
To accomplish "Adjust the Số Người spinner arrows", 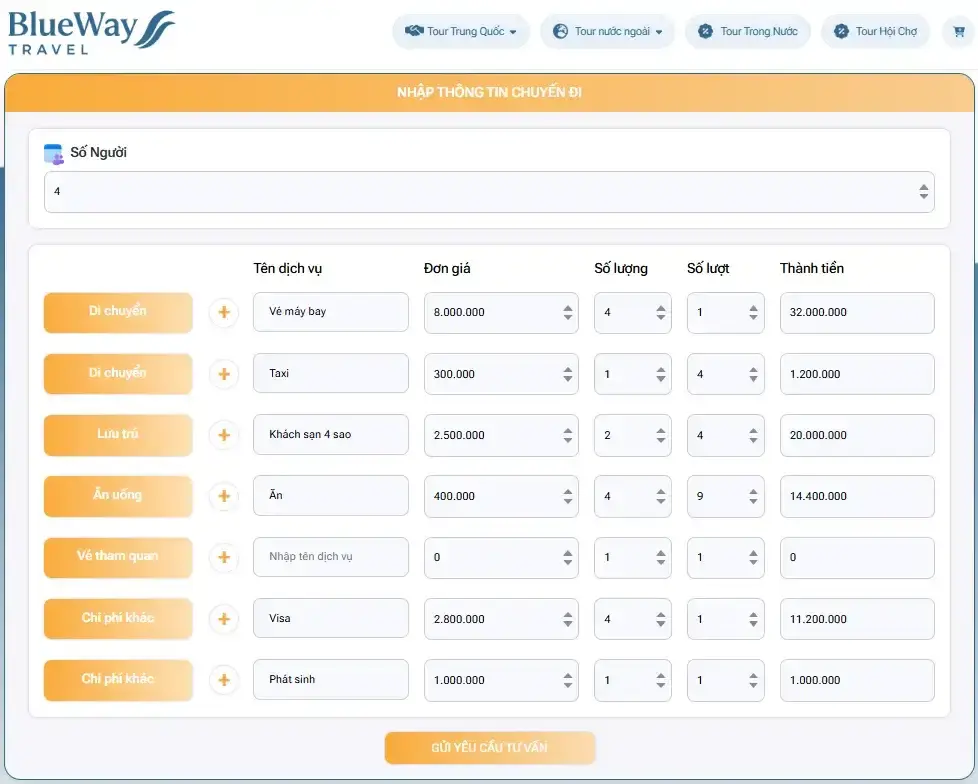I will click(923, 191).
